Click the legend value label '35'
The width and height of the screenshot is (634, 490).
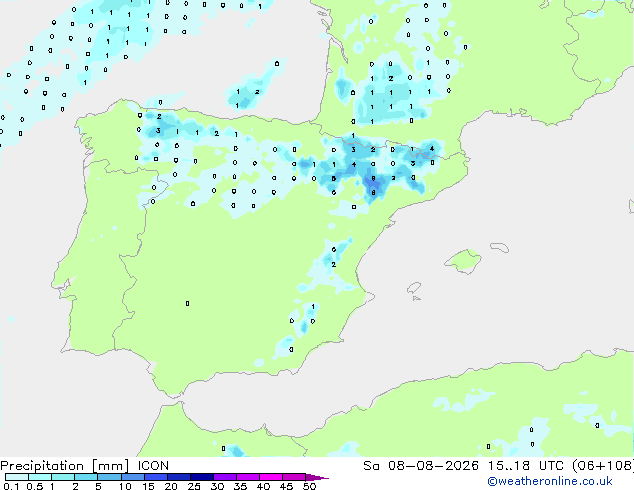click(x=240, y=486)
